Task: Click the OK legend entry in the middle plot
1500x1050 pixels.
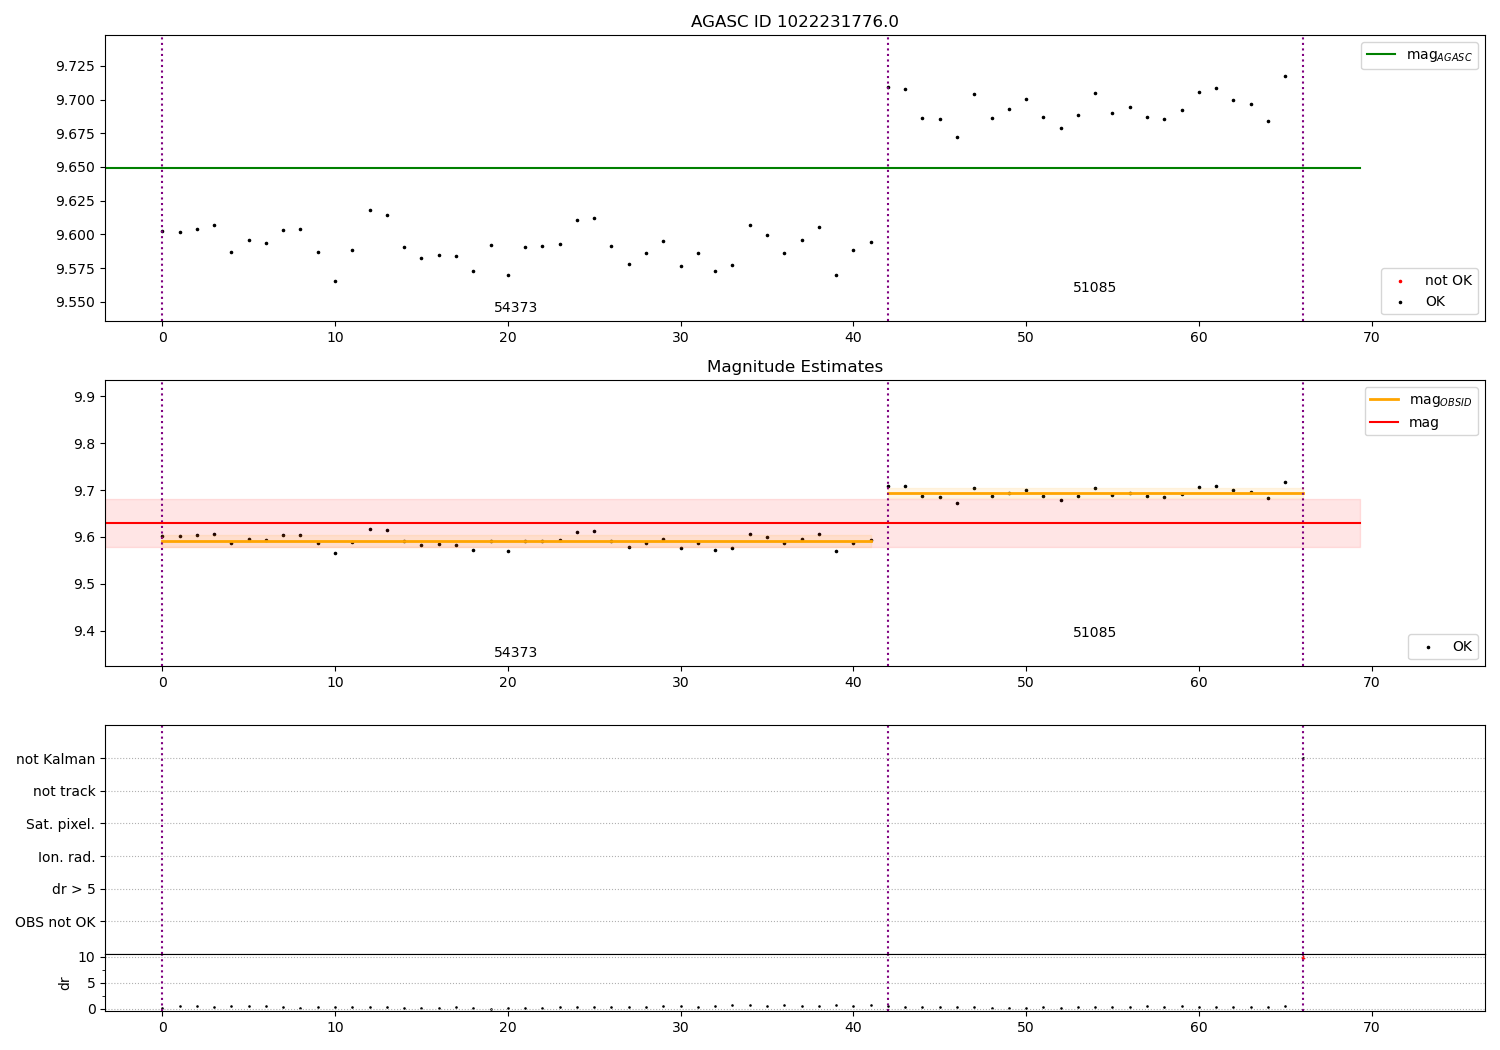Action: point(1446,647)
